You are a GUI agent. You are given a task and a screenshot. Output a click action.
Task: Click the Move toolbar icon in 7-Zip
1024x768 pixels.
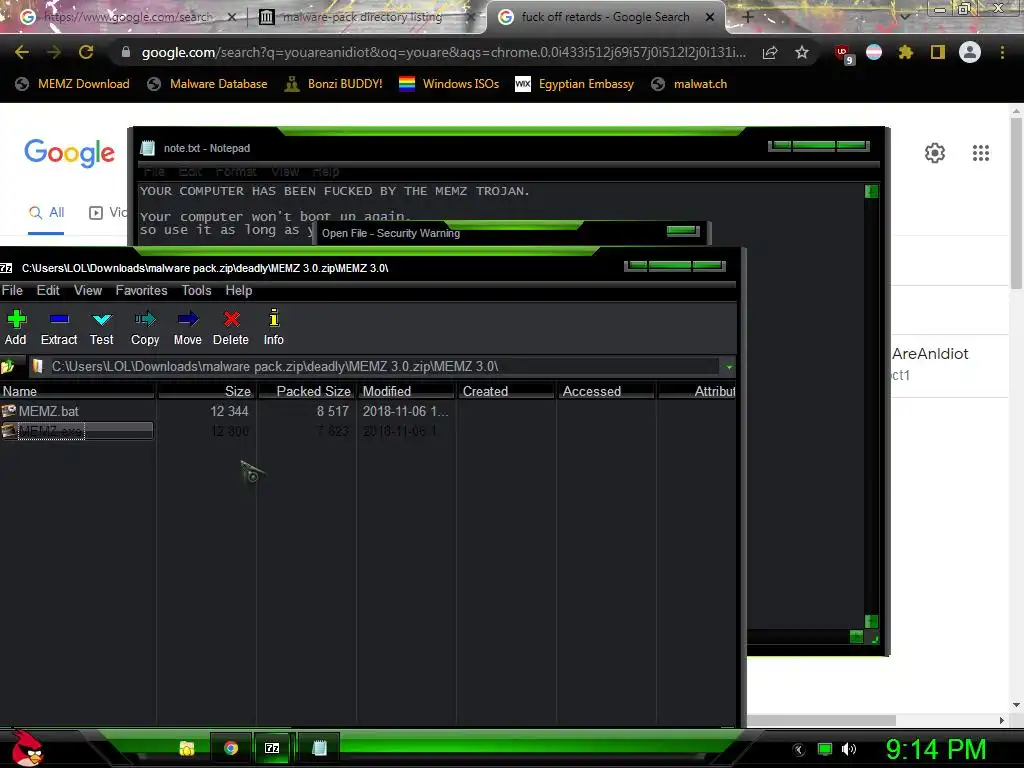(187, 327)
